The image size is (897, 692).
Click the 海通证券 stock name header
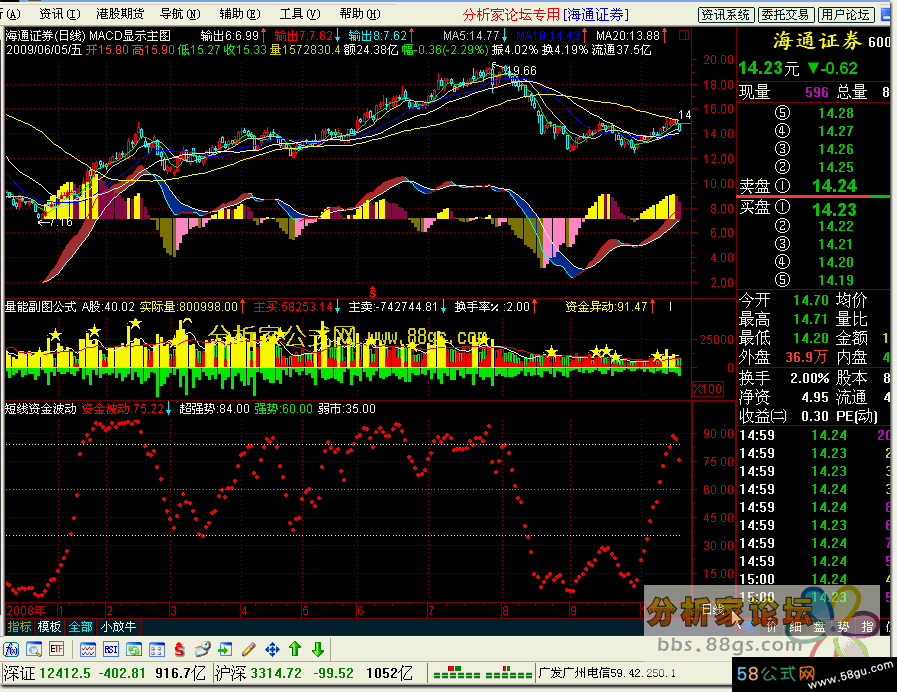pos(817,41)
